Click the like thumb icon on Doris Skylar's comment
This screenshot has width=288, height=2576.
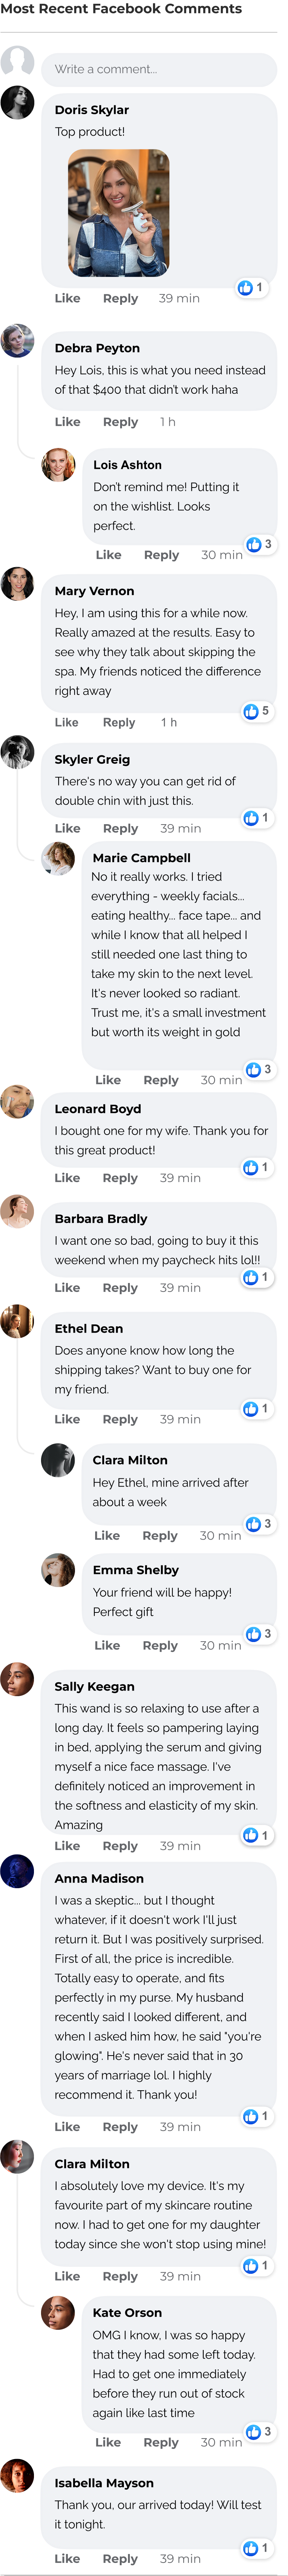246,288
